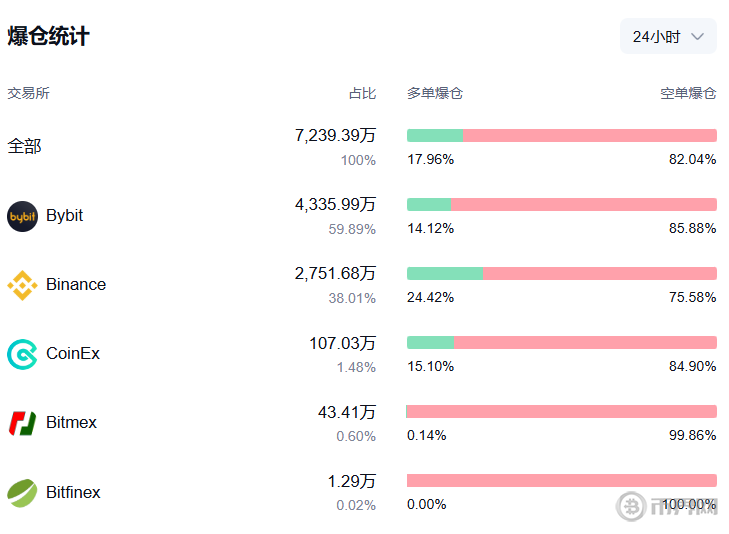Image resolution: width=729 pixels, height=534 pixels.
Task: Open the CoinEx exchange name link
Action: (73, 354)
